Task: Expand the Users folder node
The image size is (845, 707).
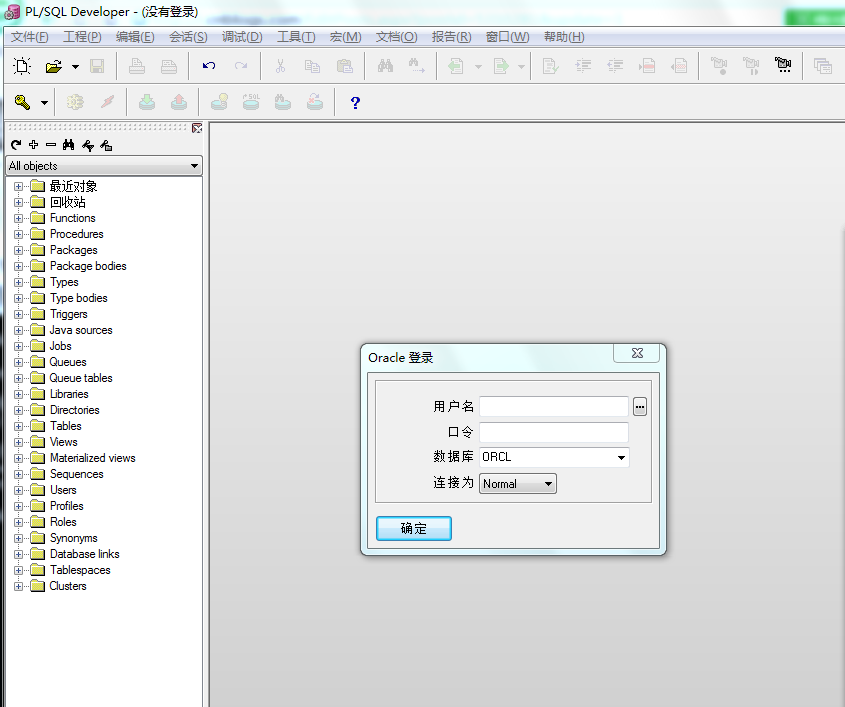Action: tap(18, 490)
